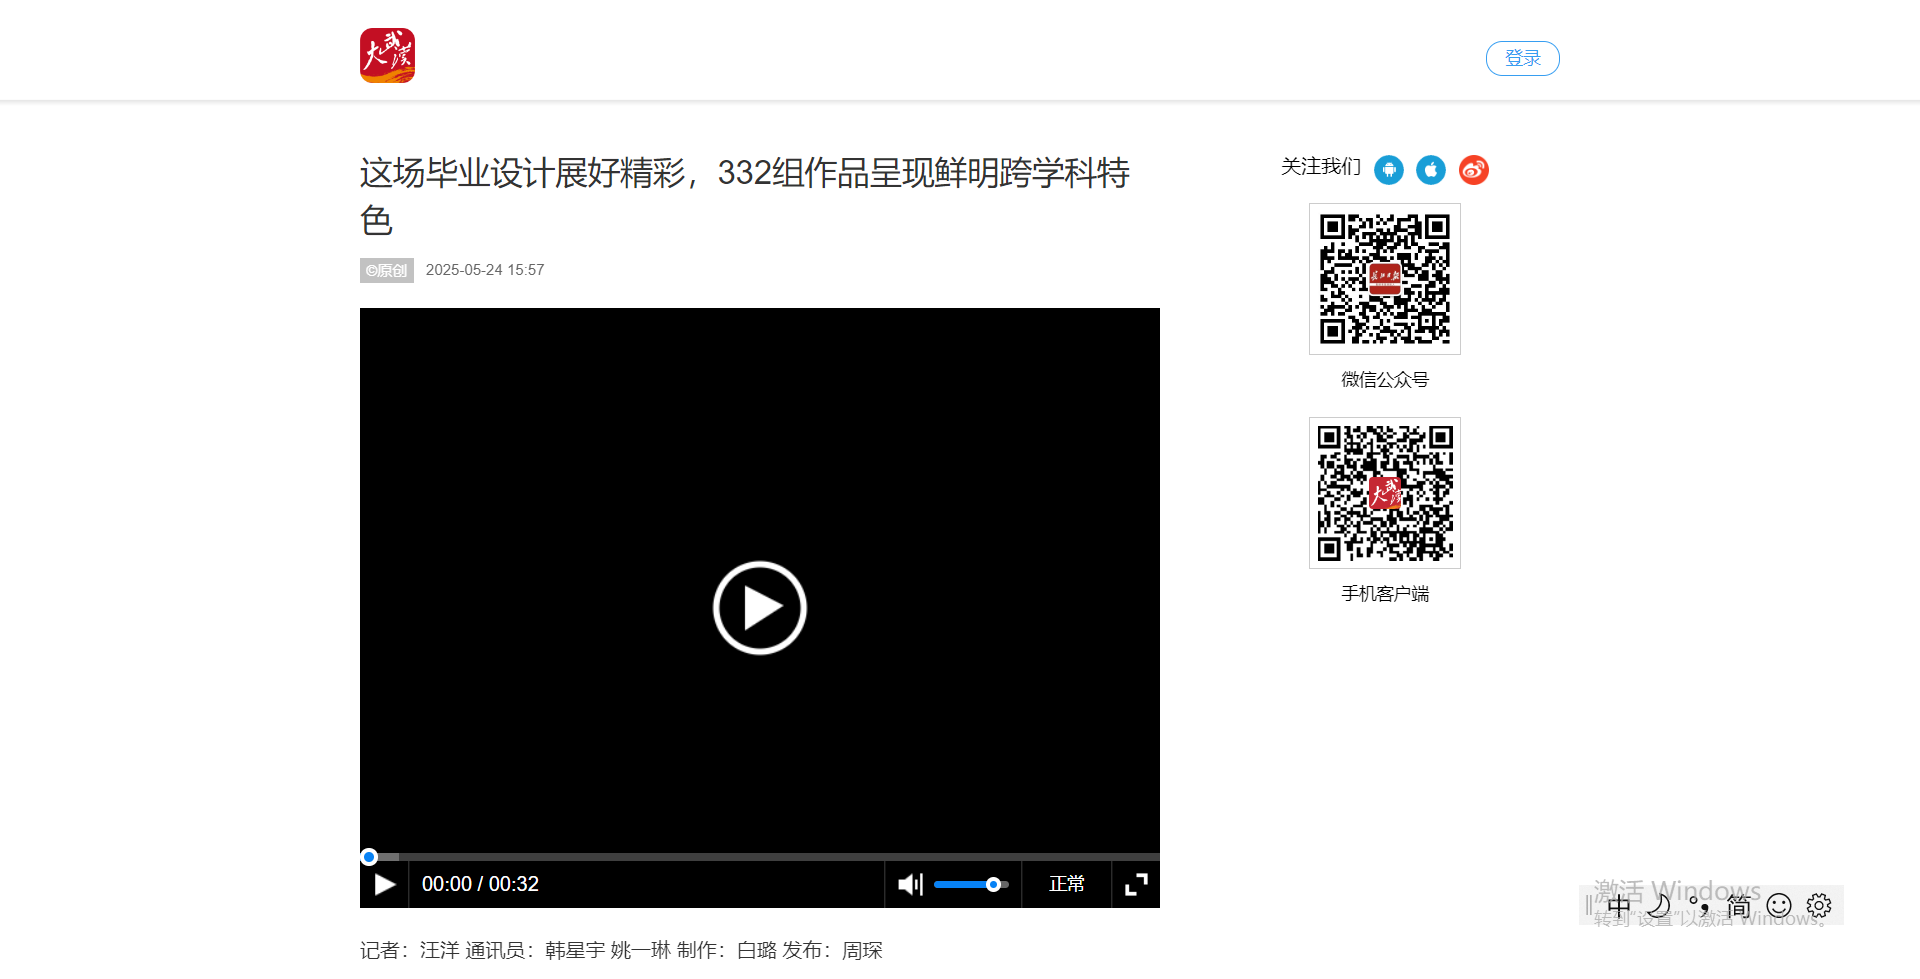The image size is (1920, 979).
Task: Mute the video via speaker icon
Action: point(910,884)
